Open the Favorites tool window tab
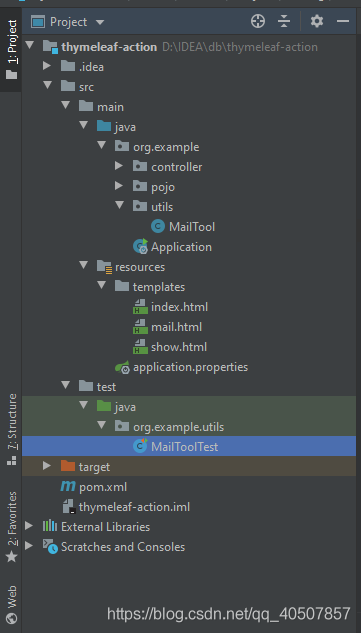361x633 pixels. pos(12,526)
